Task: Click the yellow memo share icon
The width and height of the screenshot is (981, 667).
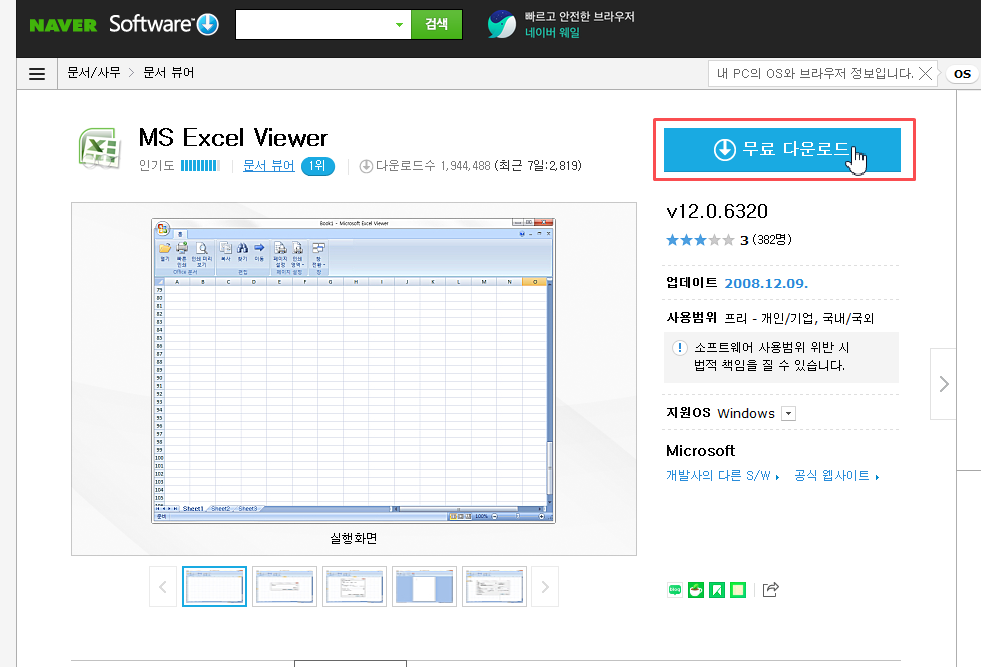Action: coord(738,589)
